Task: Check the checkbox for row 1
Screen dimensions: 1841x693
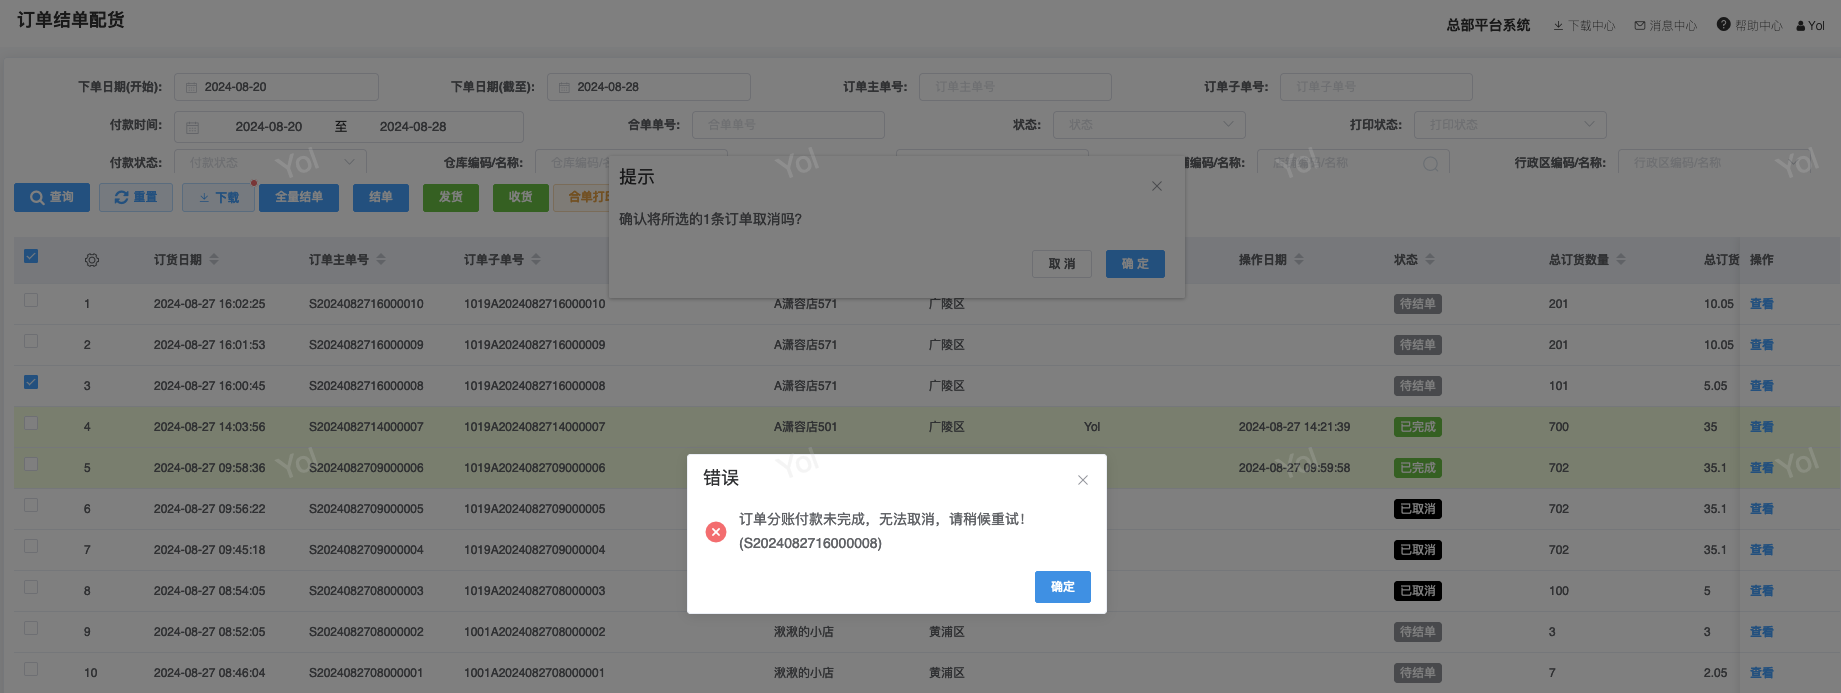Action: [31, 300]
